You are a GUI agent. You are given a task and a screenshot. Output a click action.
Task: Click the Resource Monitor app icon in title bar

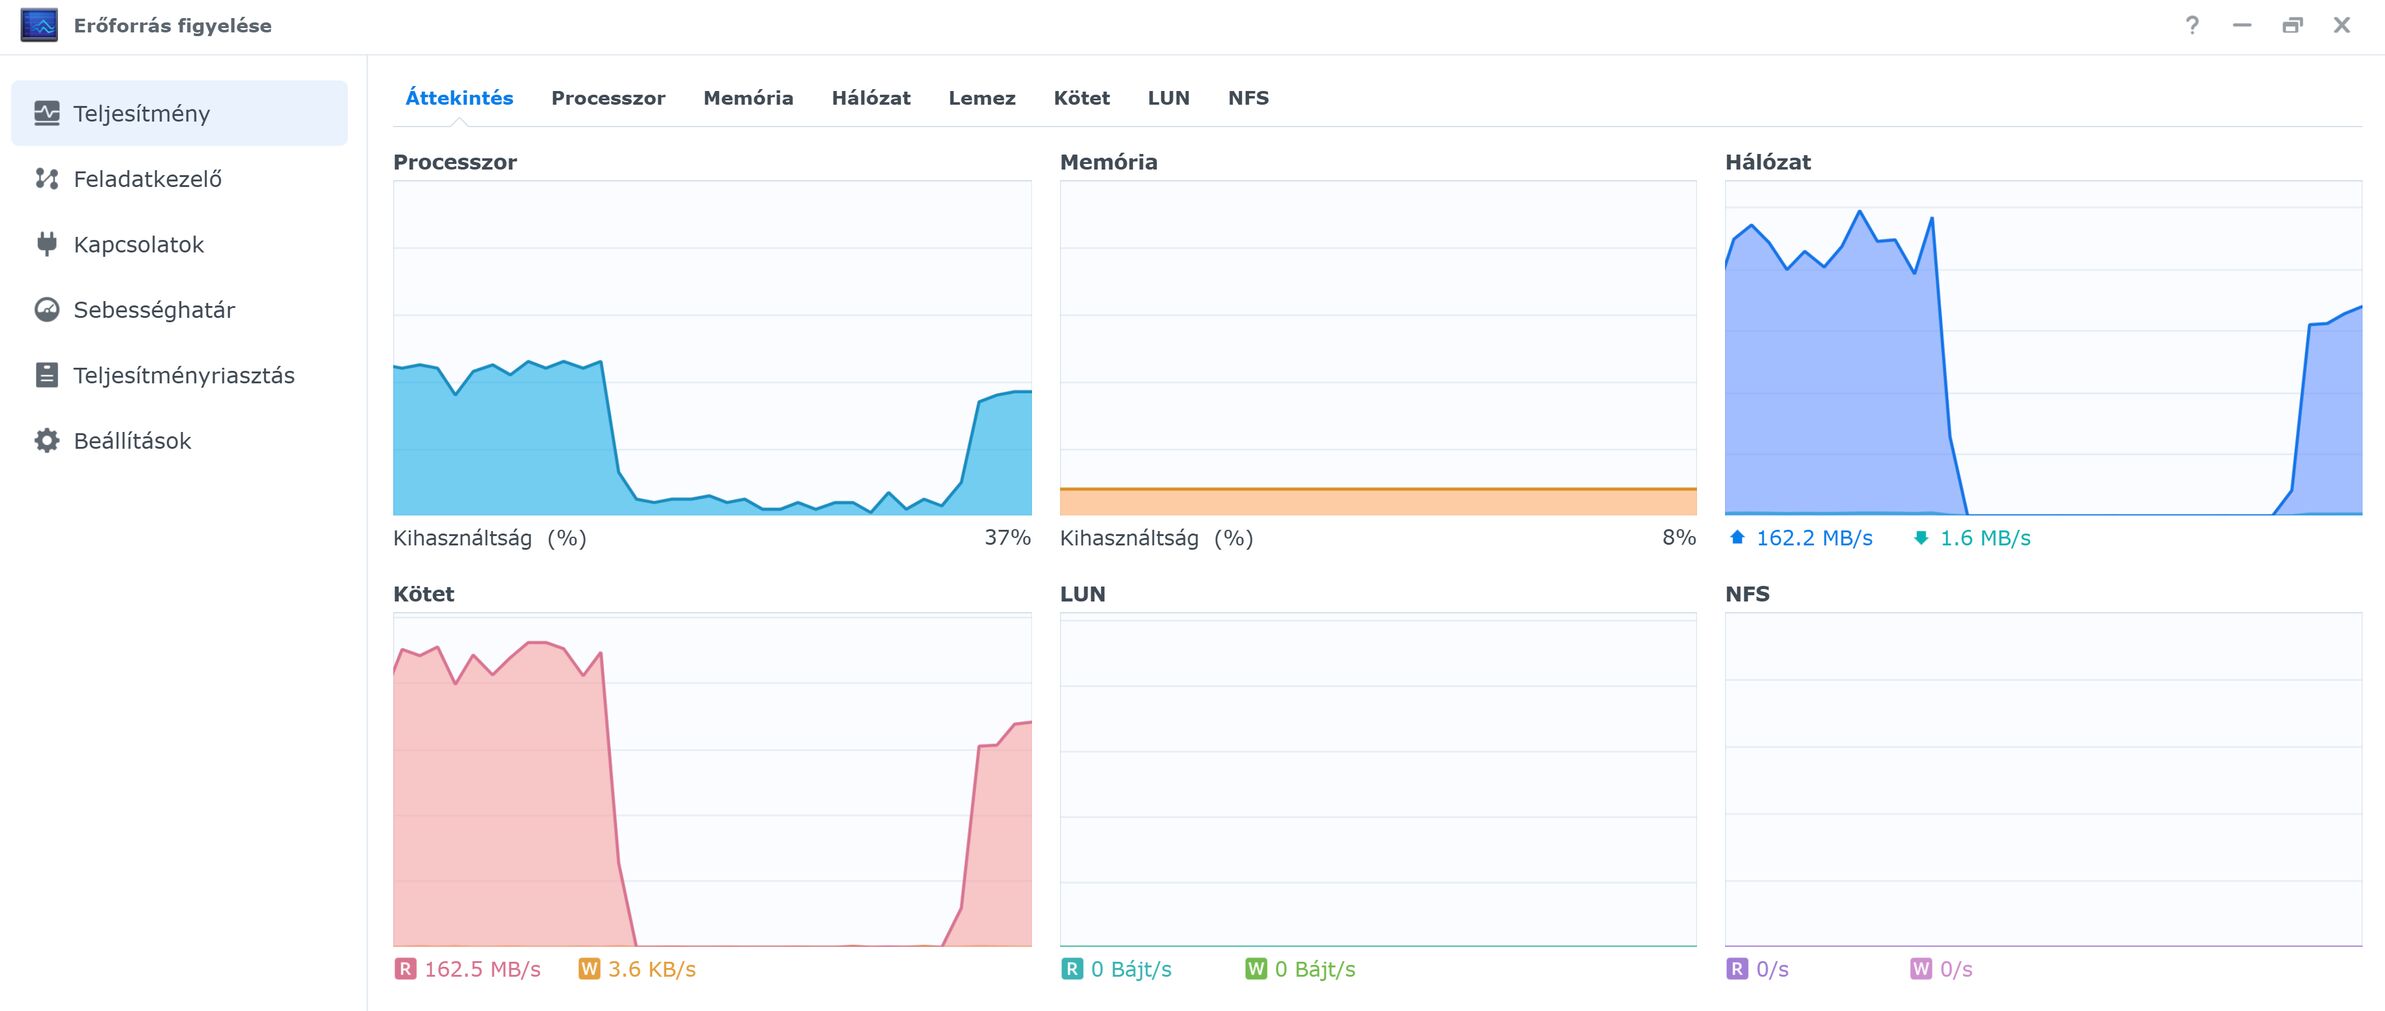(39, 25)
